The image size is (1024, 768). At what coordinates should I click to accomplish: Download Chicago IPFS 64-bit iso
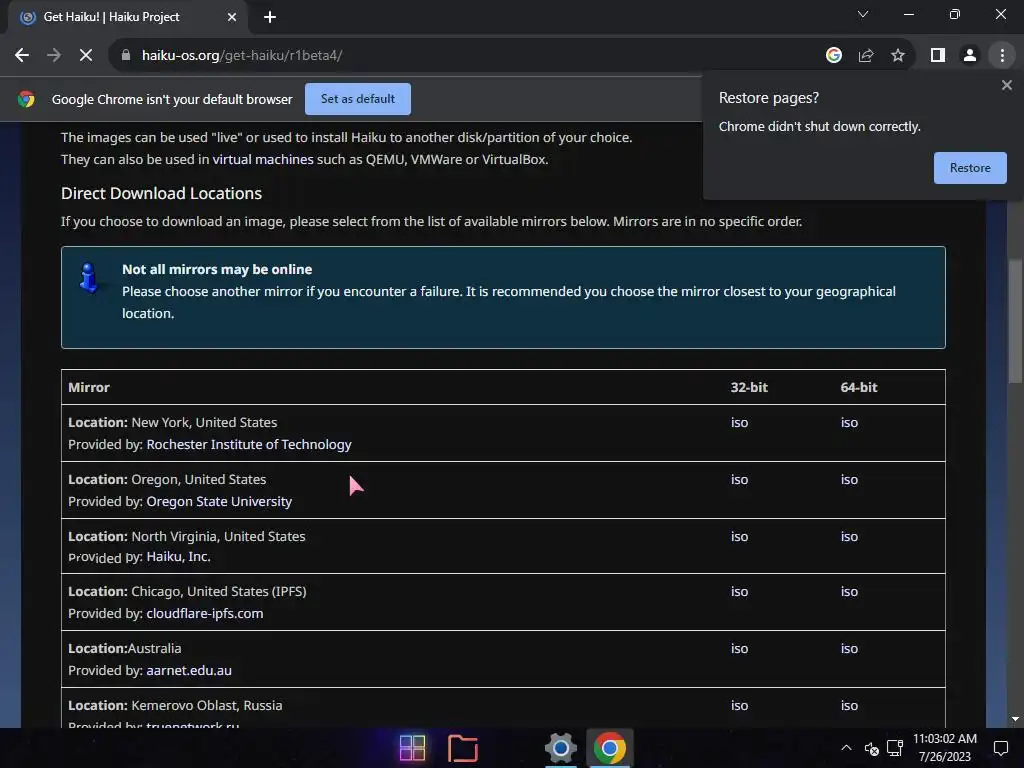pyautogui.click(x=849, y=591)
